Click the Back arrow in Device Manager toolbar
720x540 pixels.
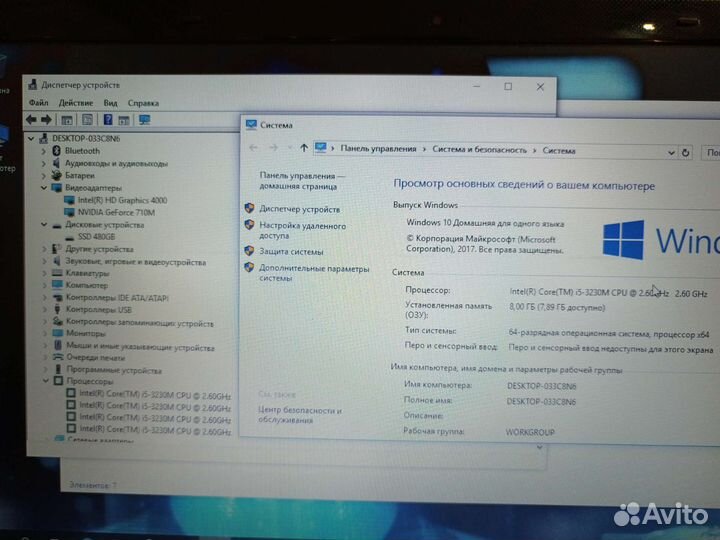click(31, 120)
